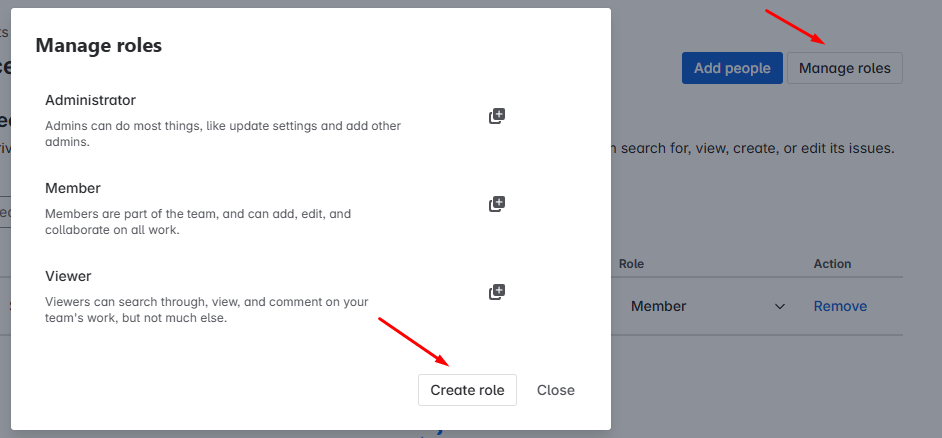The image size is (942, 438).
Task: Open Manage roles from the page header
Action: pyautogui.click(x=845, y=68)
